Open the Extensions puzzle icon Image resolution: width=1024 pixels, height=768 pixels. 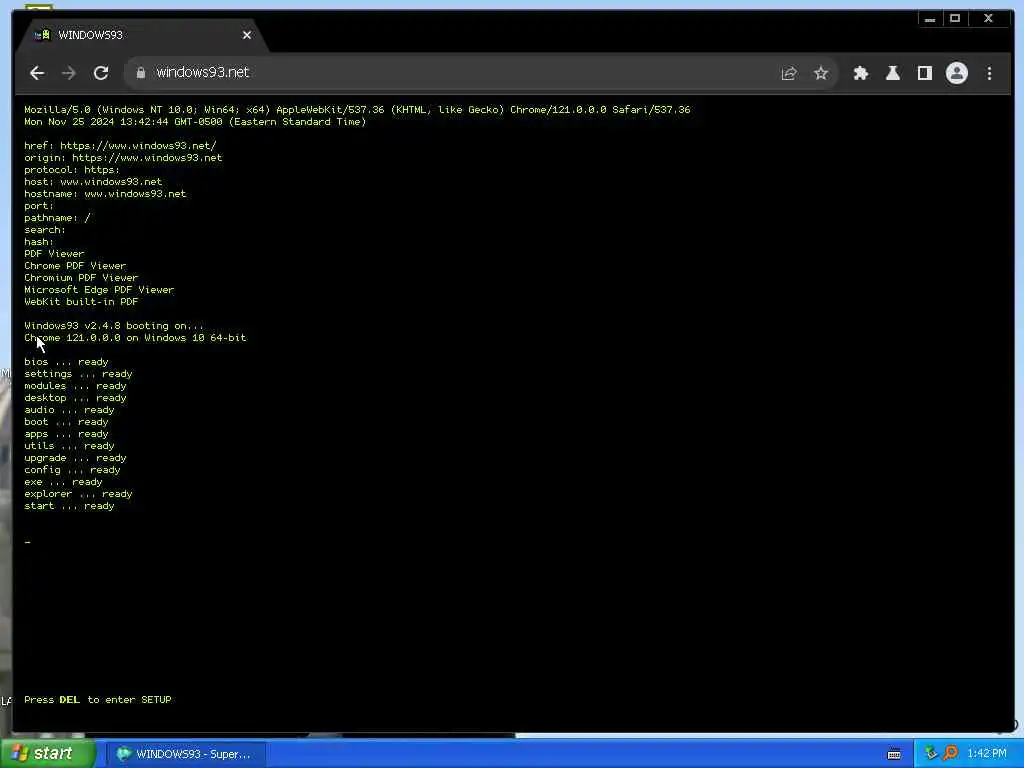point(861,73)
